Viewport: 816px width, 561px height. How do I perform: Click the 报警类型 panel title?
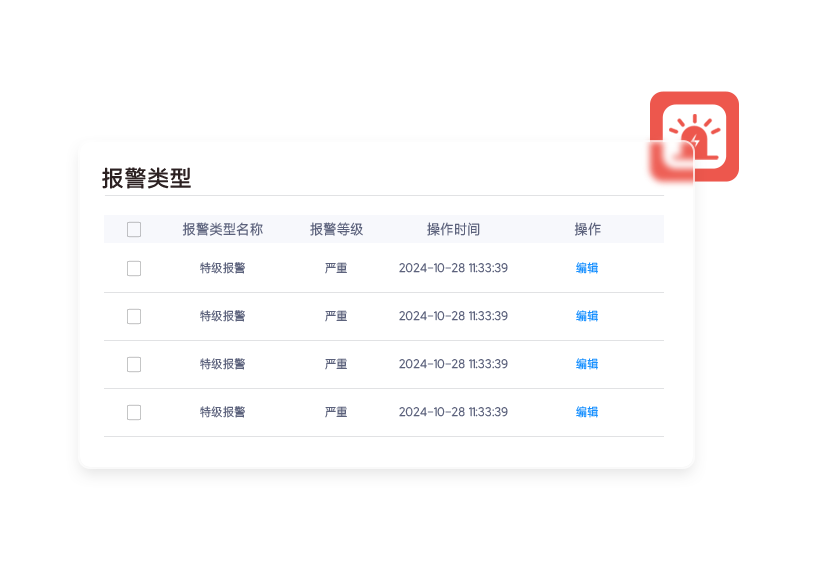[x=146, y=178]
